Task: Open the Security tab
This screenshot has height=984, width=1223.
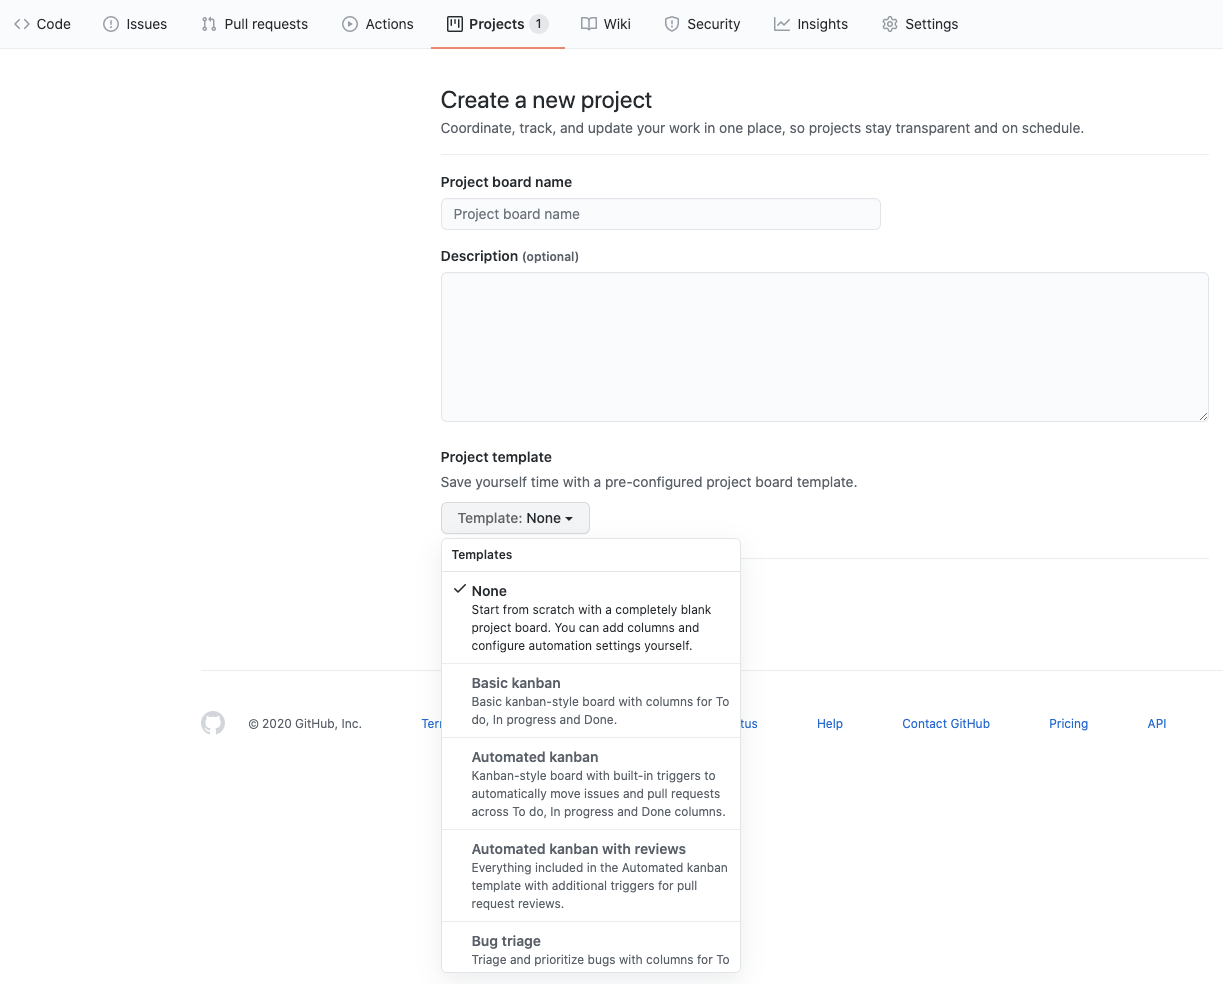Action: point(702,24)
